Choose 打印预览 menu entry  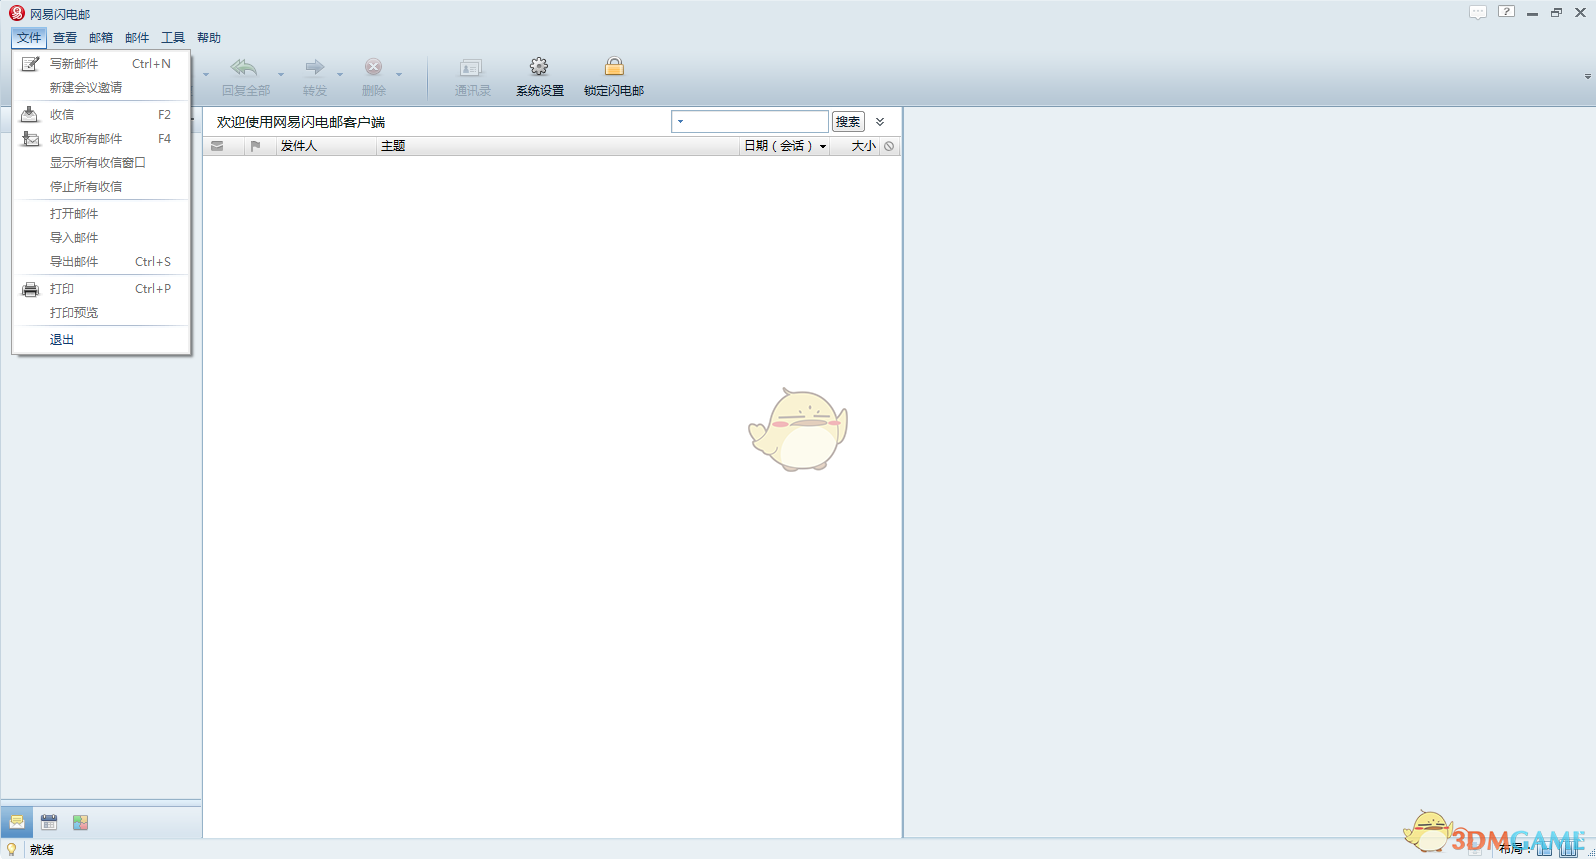pos(101,313)
